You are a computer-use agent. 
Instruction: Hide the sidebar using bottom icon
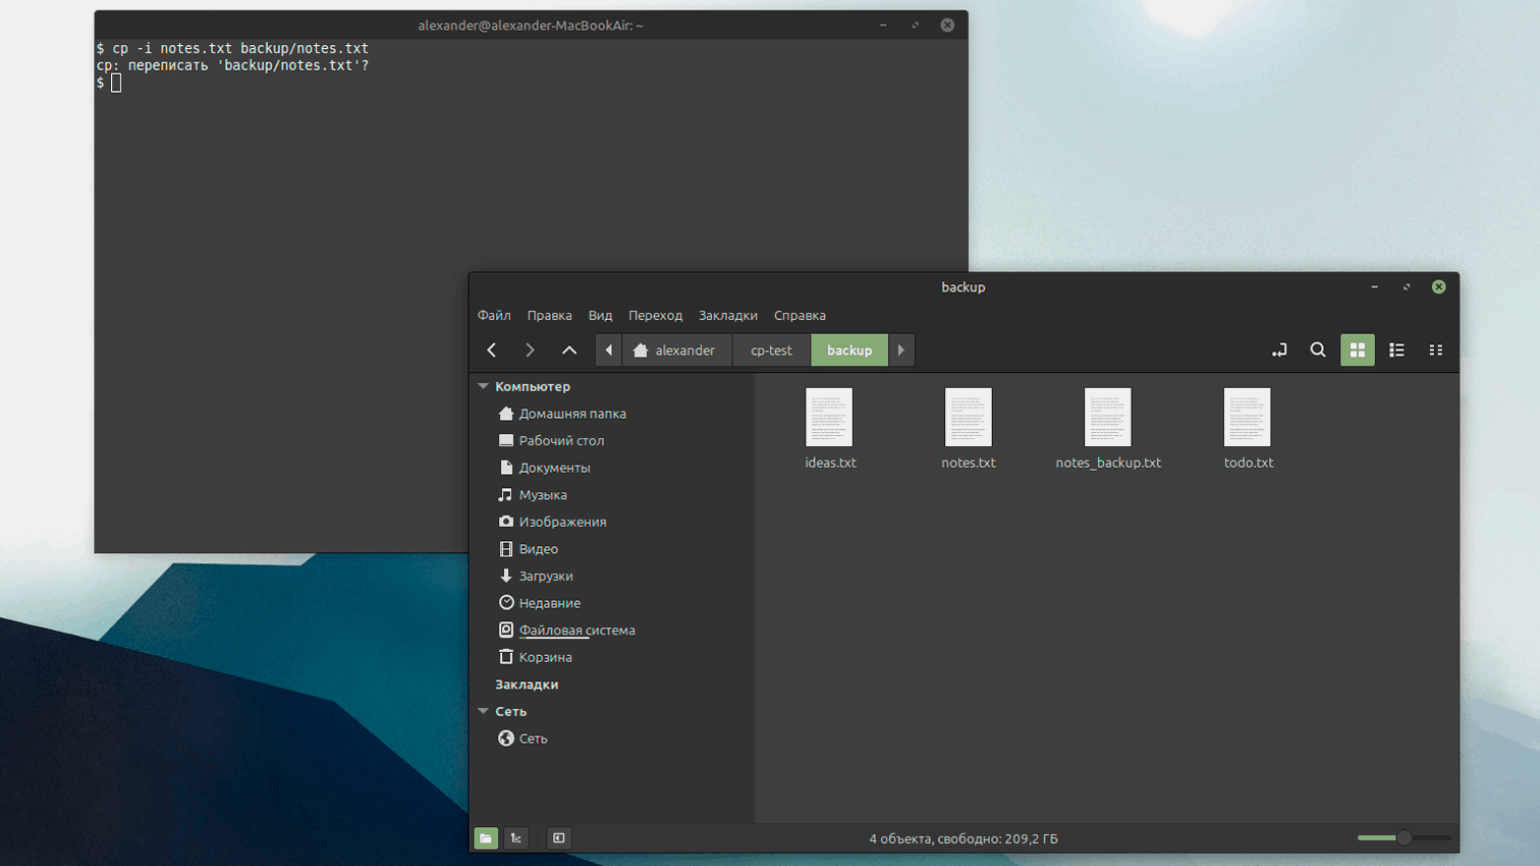coord(559,838)
